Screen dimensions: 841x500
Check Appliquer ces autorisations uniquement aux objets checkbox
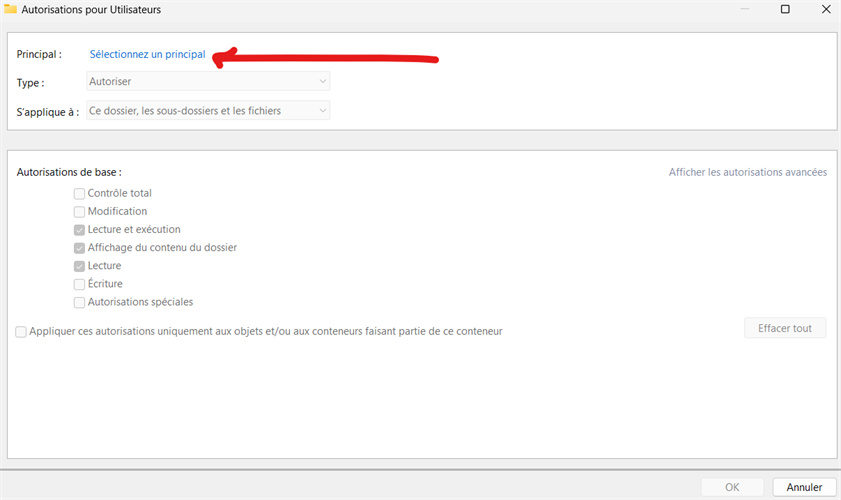(21, 332)
